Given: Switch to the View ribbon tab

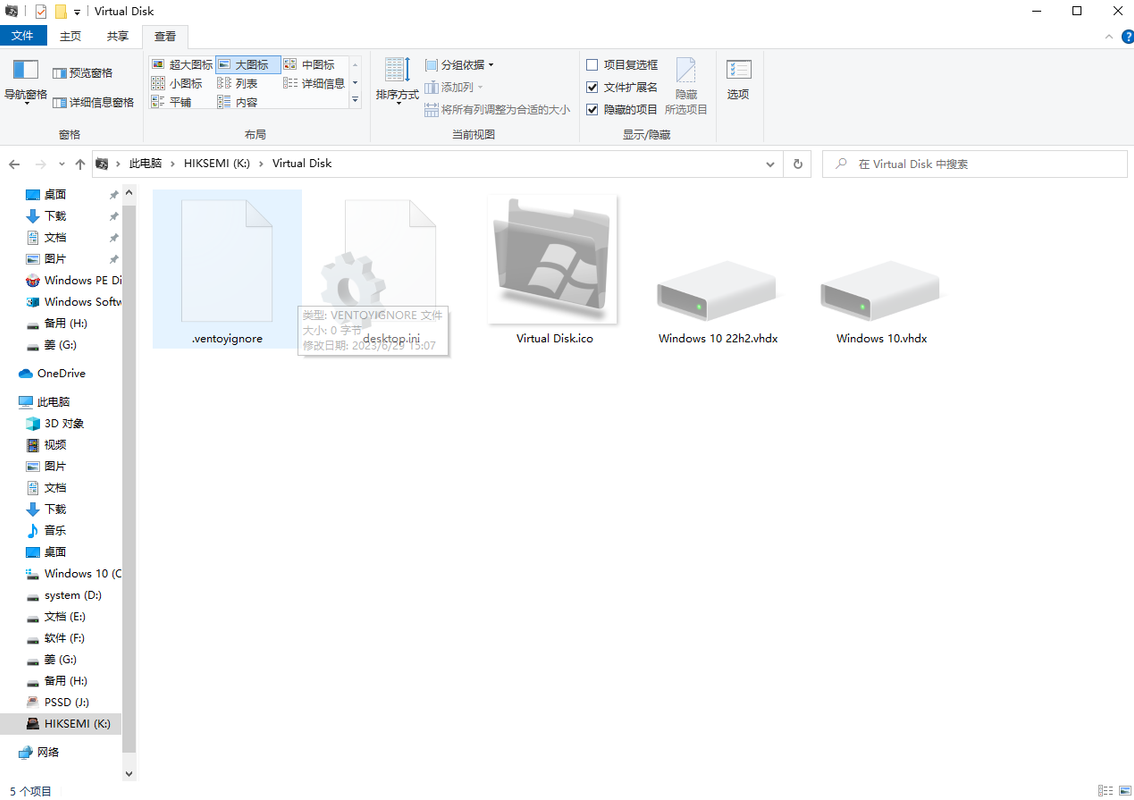Looking at the screenshot, I should click(x=165, y=36).
